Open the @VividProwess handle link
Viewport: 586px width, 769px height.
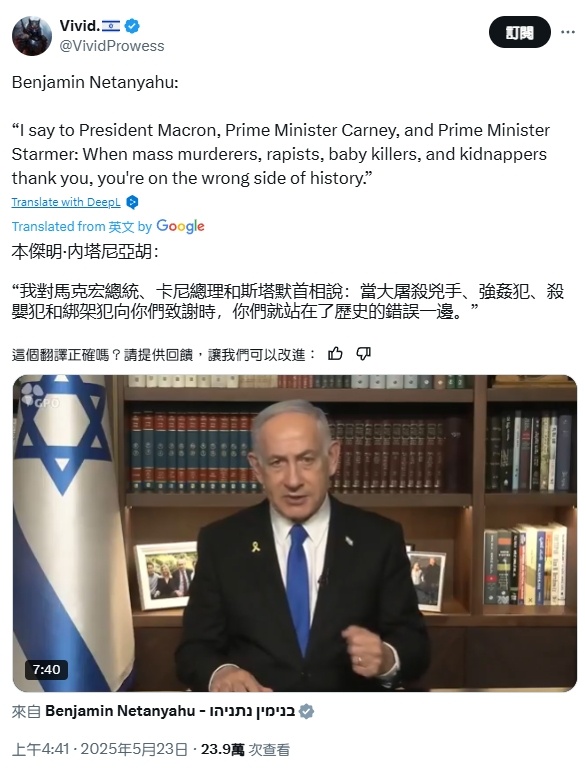pos(112,46)
